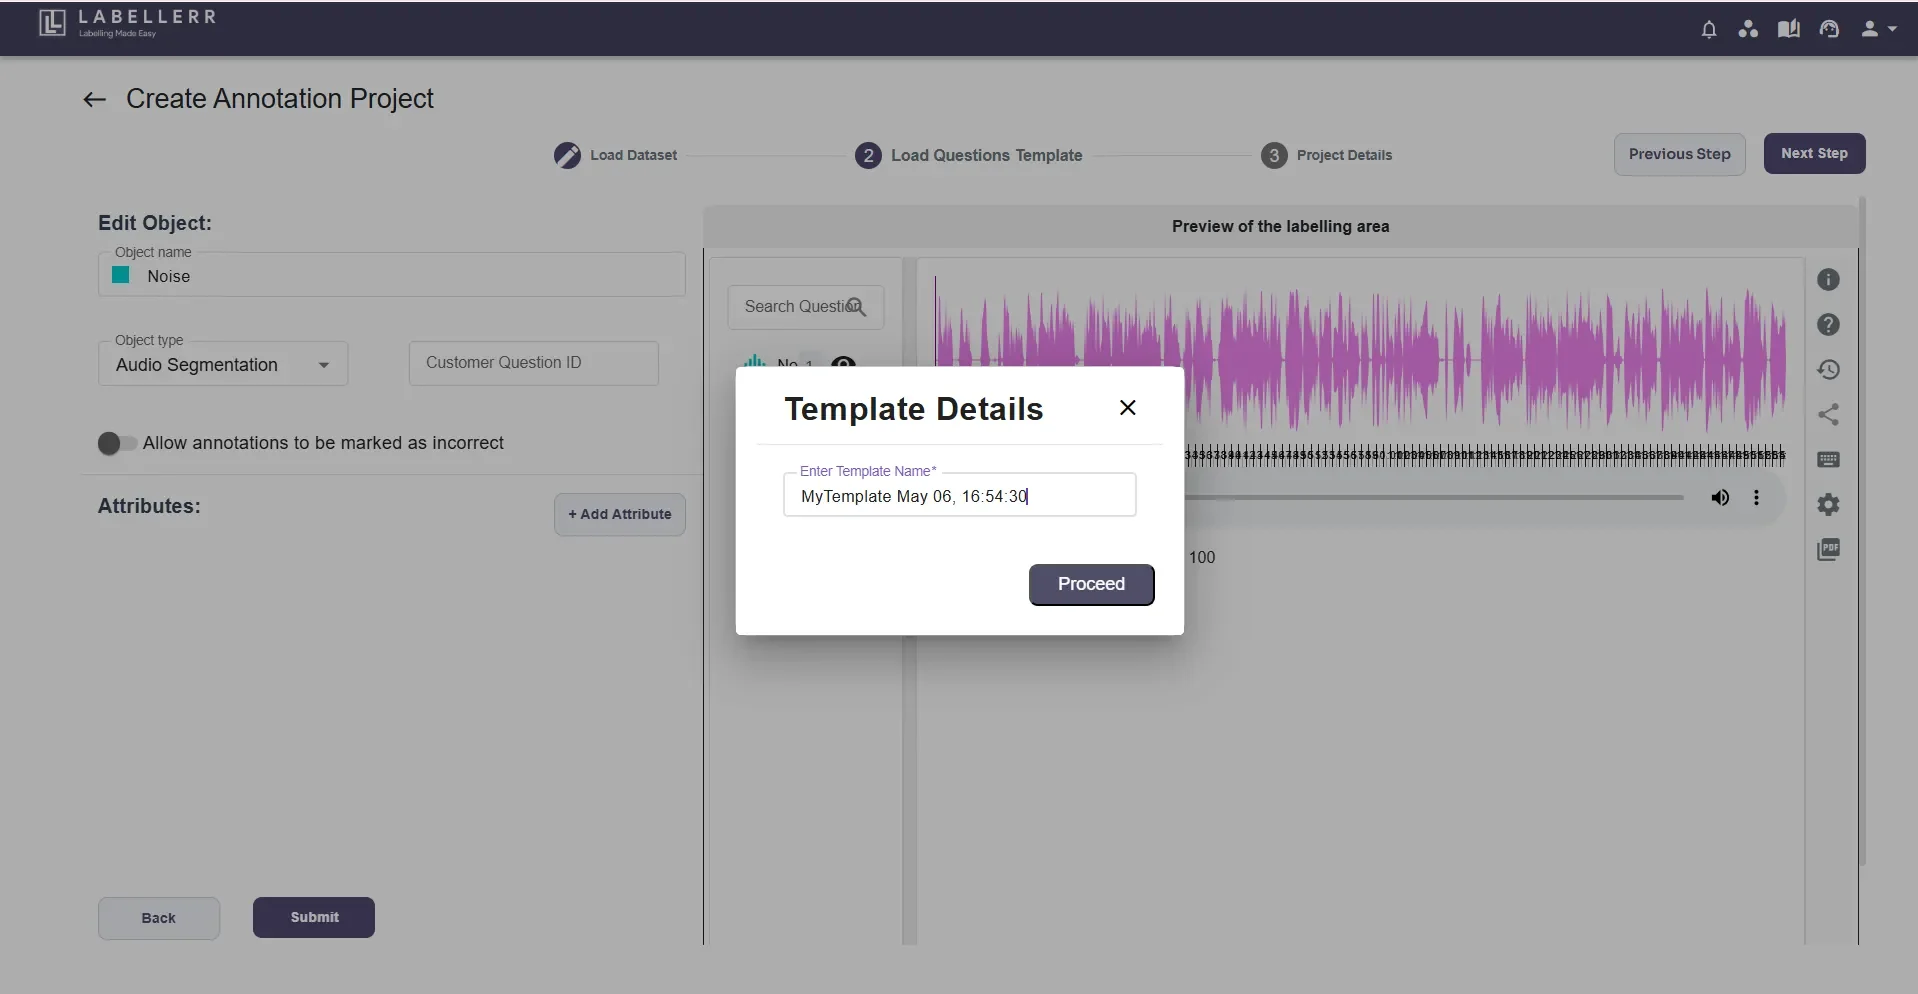Click the Customer Question ID field
Viewport: 1918px width, 994px height.
pos(533,363)
